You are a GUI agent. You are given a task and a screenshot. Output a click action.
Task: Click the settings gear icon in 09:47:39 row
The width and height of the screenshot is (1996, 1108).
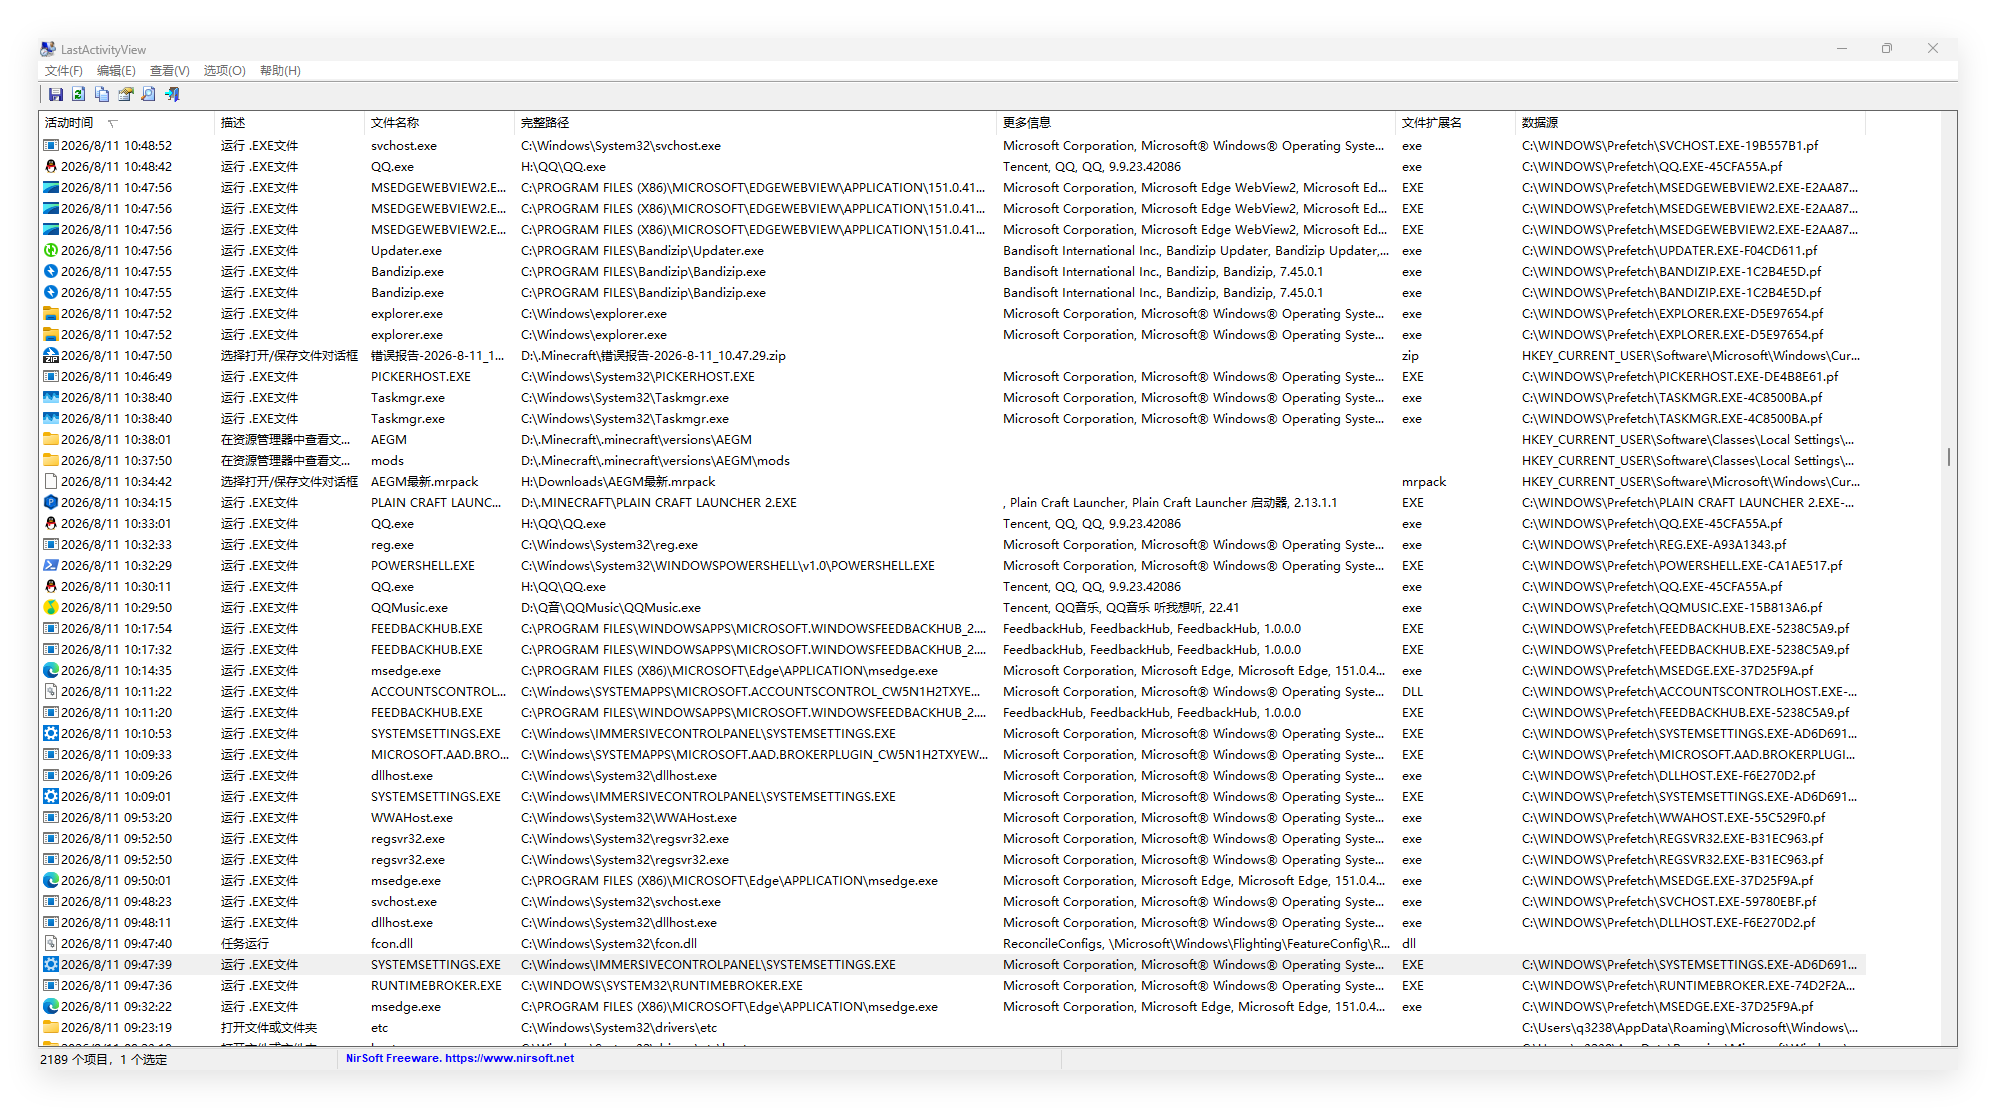click(51, 965)
